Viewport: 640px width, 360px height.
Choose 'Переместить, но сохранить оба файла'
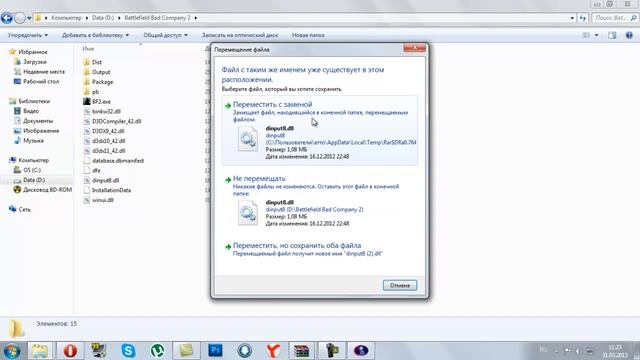[x=320, y=249]
